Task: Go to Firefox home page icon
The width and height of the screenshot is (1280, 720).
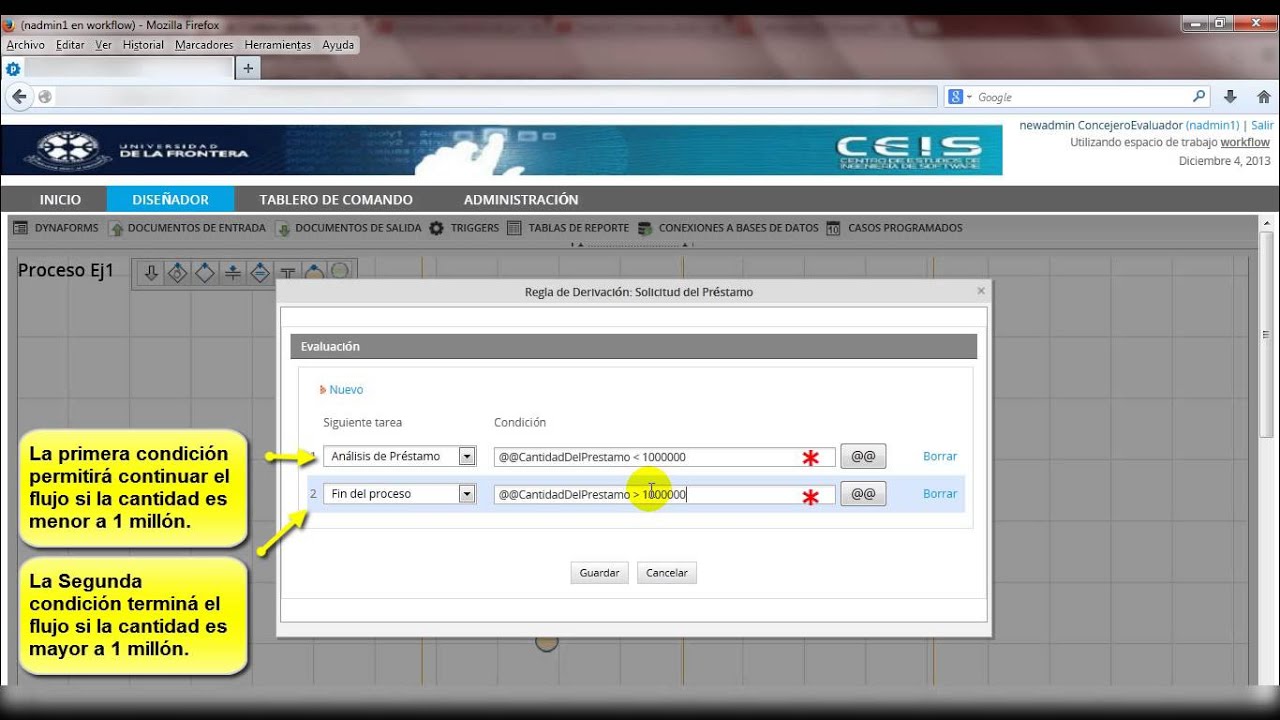Action: click(x=1264, y=97)
